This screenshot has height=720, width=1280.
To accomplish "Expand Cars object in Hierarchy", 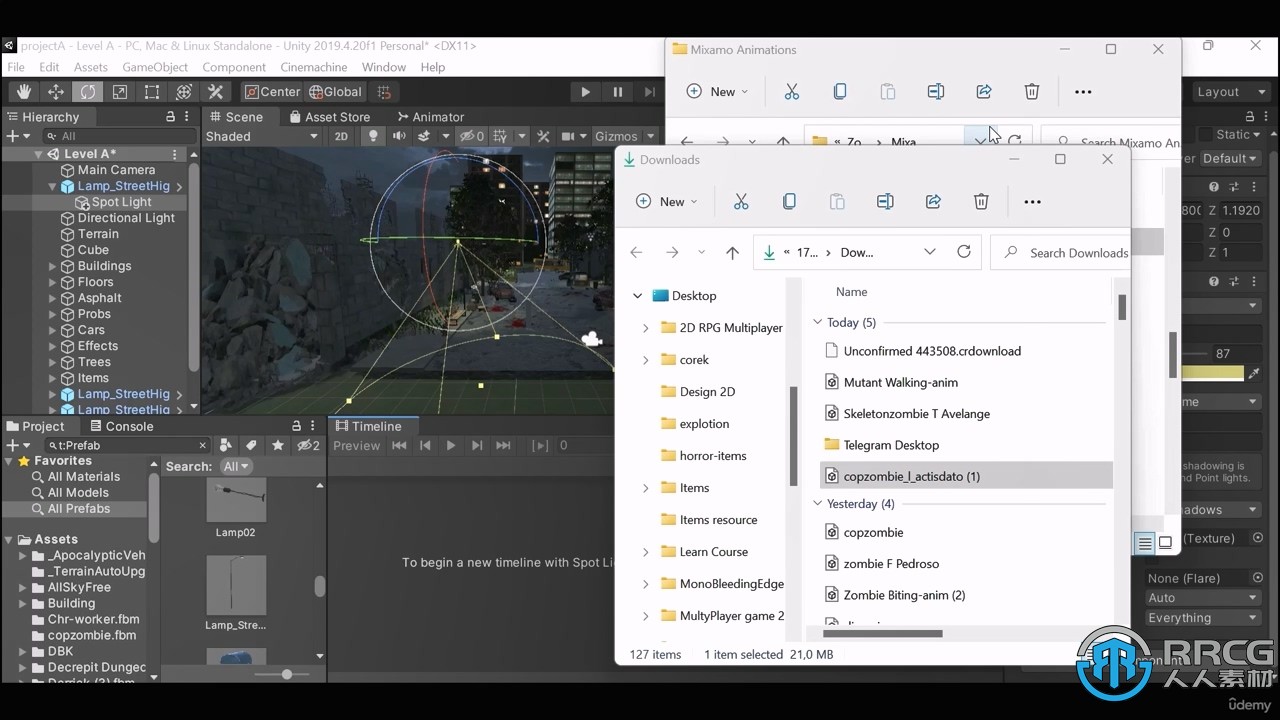I will click(53, 330).
